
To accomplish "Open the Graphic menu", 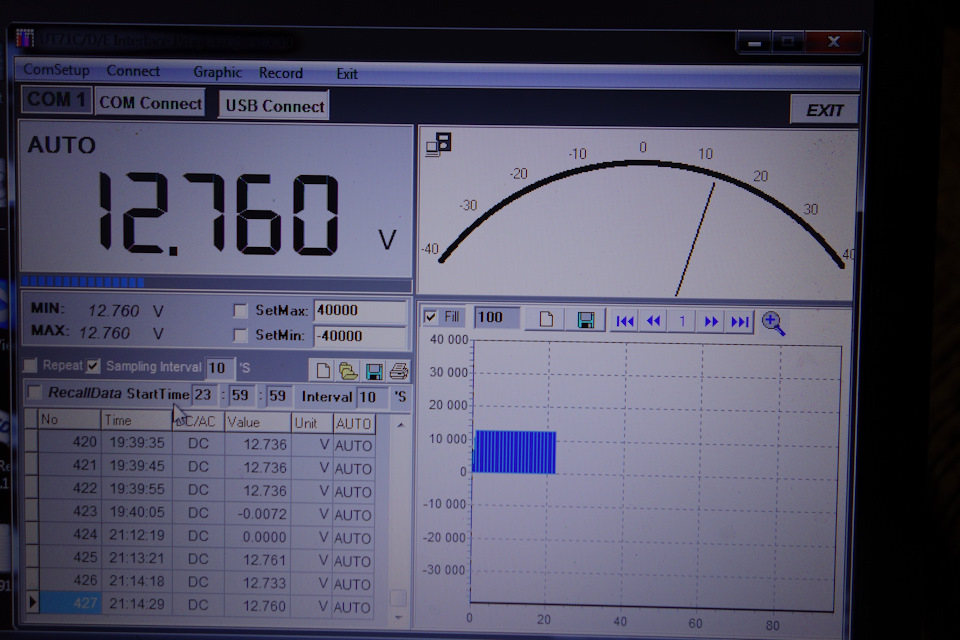I will tap(217, 72).
